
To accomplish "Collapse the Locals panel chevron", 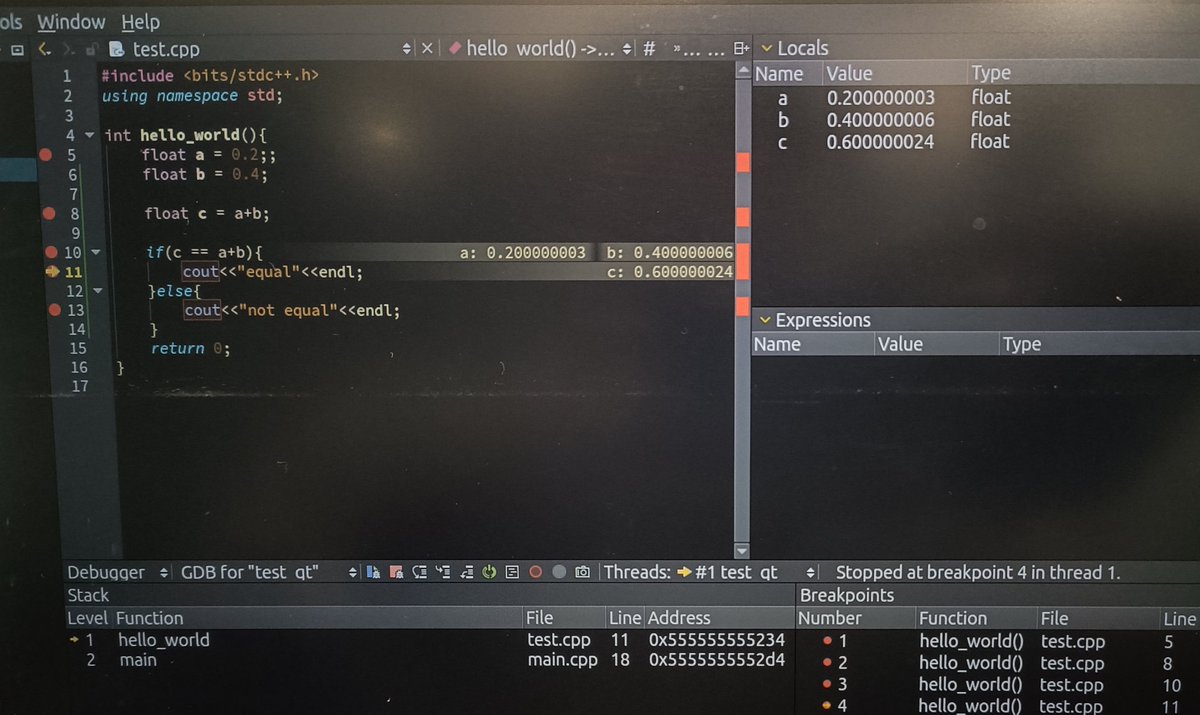I will tap(767, 48).
